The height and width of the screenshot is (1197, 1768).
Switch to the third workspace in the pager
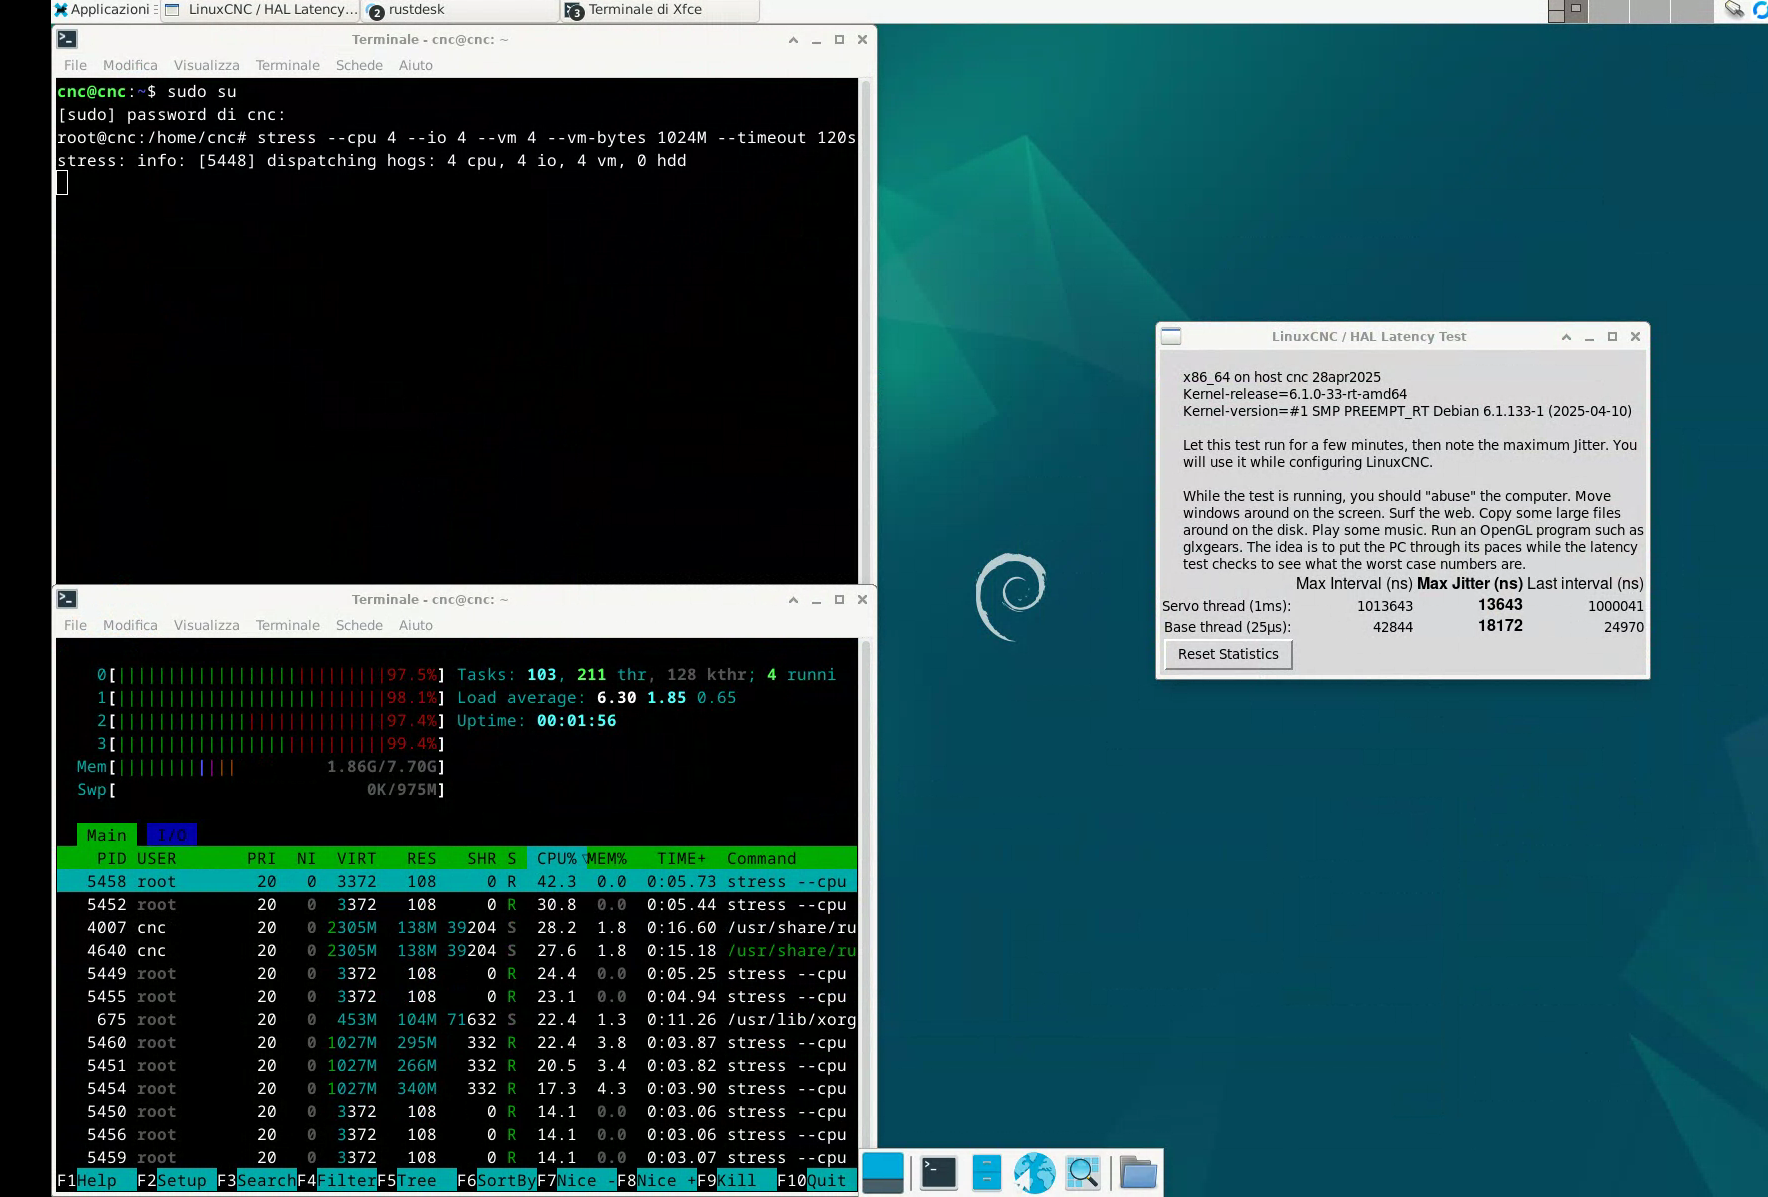pyautogui.click(x=1649, y=11)
